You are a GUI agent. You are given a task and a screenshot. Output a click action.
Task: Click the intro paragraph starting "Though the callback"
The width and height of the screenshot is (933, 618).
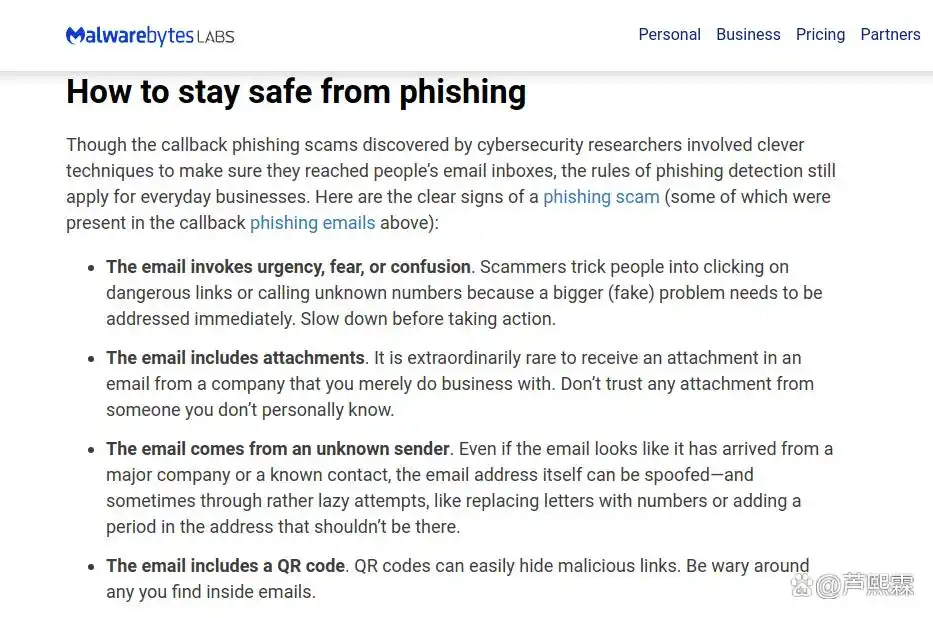[451, 184]
